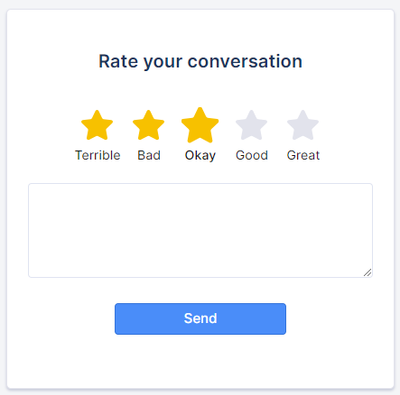Click the second yellow star above Bad
Viewport: 400px width, 395px height.
(149, 125)
